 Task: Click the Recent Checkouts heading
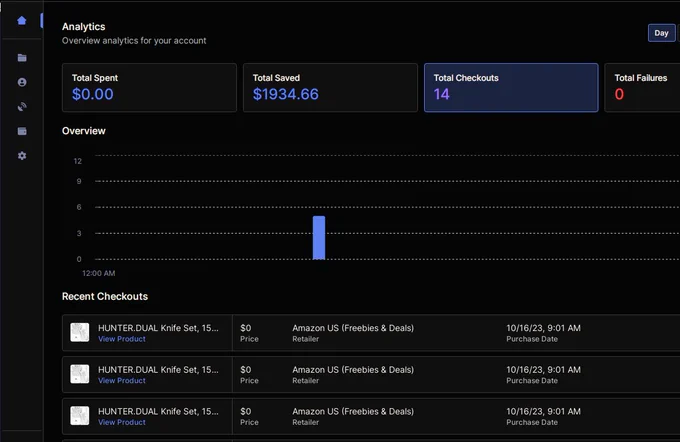click(105, 296)
